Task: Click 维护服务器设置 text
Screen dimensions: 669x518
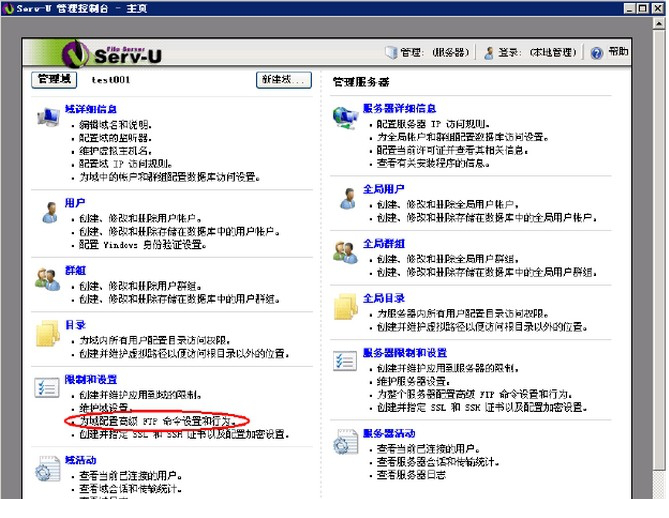Action: point(412,381)
